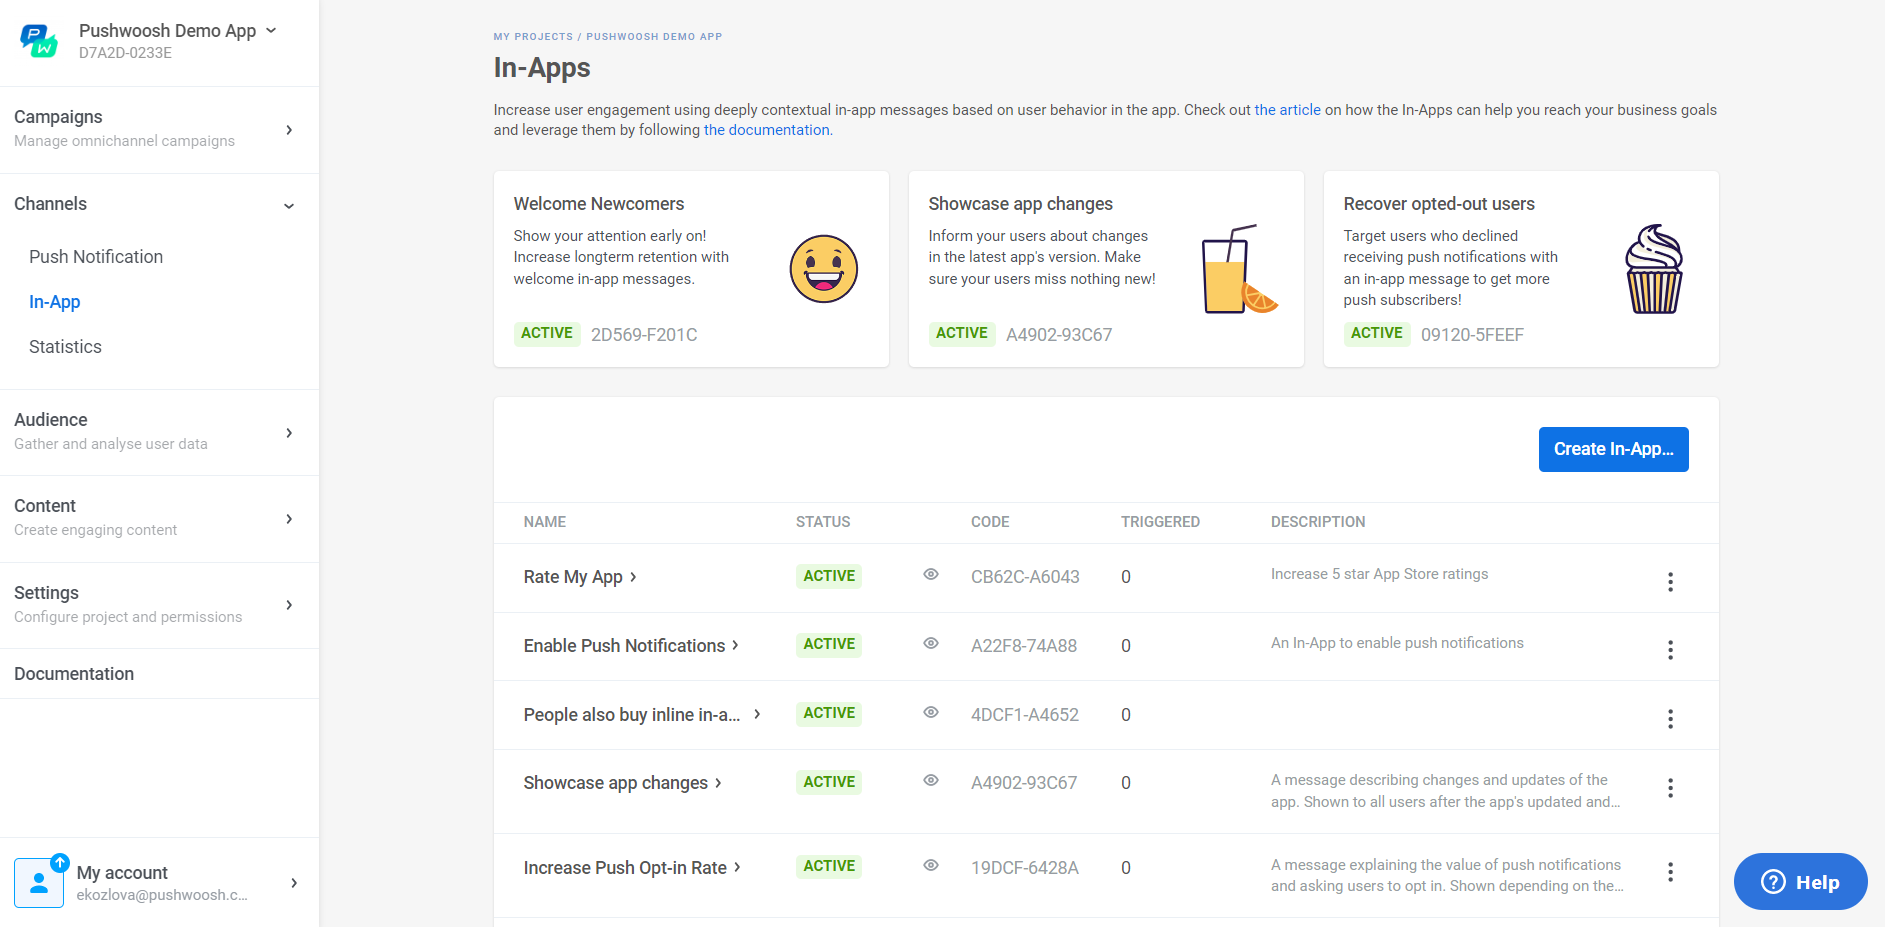The height and width of the screenshot is (927, 1885).
Task: Collapse the Channels sidebar section
Action: [289, 205]
